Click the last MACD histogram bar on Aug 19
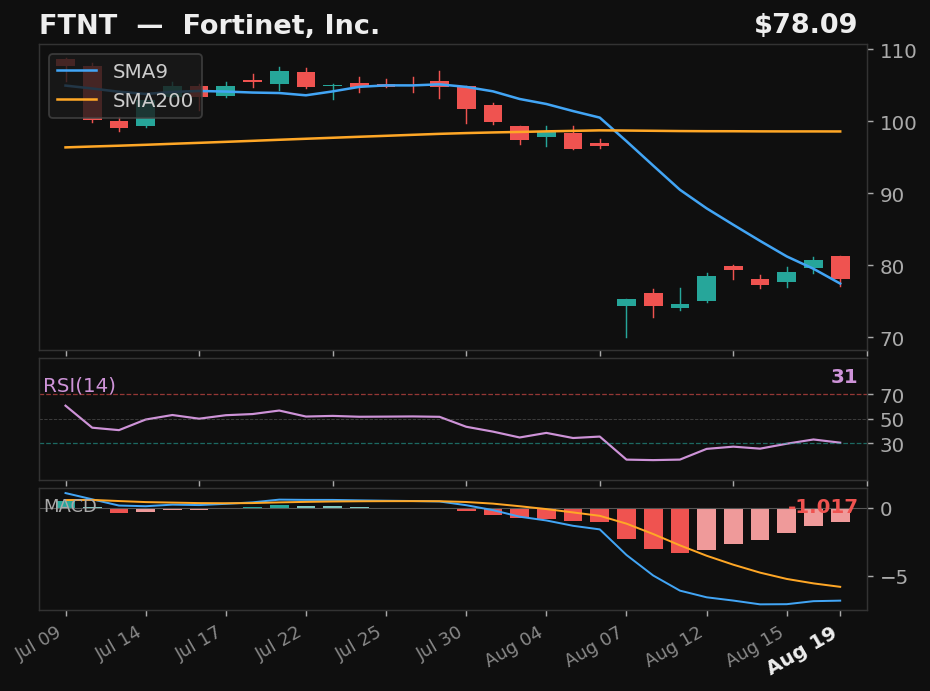The image size is (930, 691). tap(840, 515)
